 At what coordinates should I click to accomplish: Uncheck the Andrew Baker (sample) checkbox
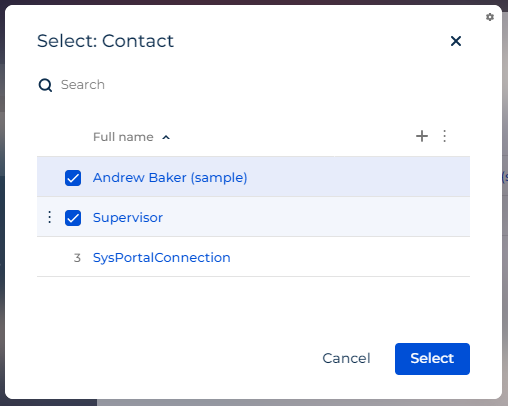[73, 178]
